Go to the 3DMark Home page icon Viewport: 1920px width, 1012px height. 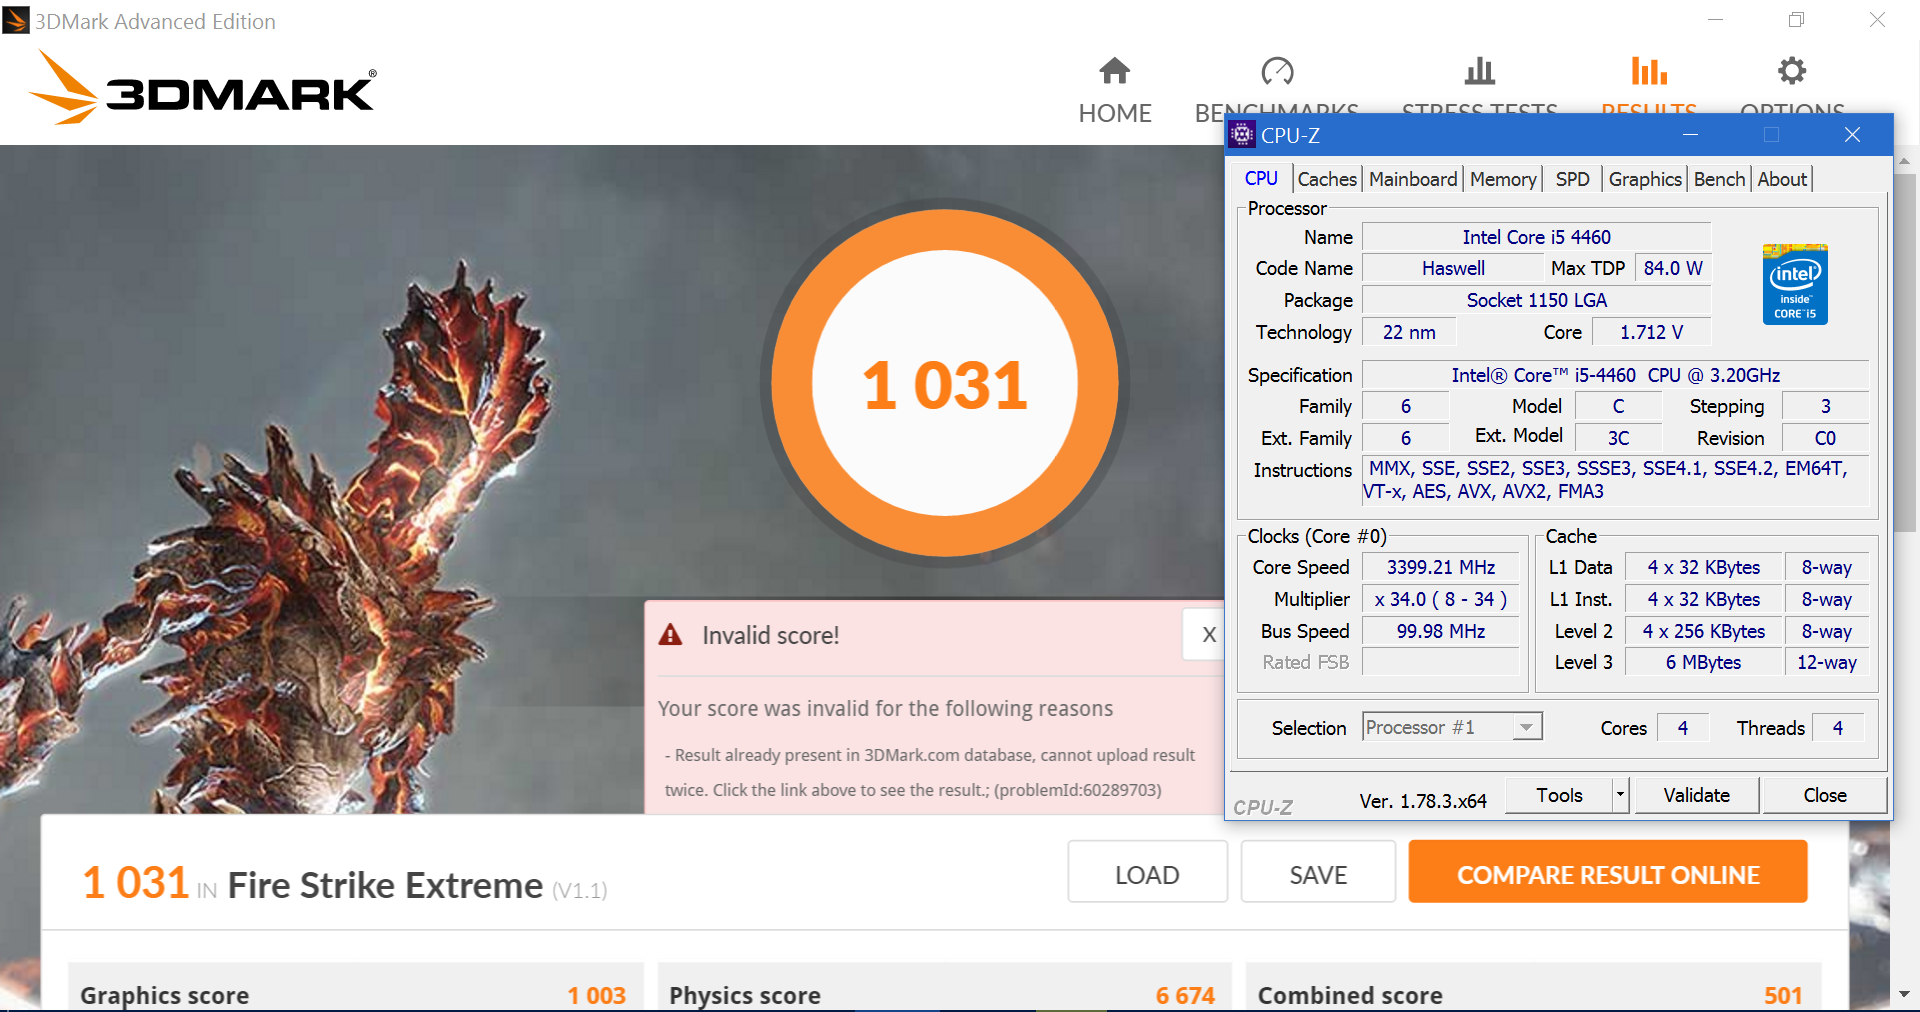click(1114, 71)
